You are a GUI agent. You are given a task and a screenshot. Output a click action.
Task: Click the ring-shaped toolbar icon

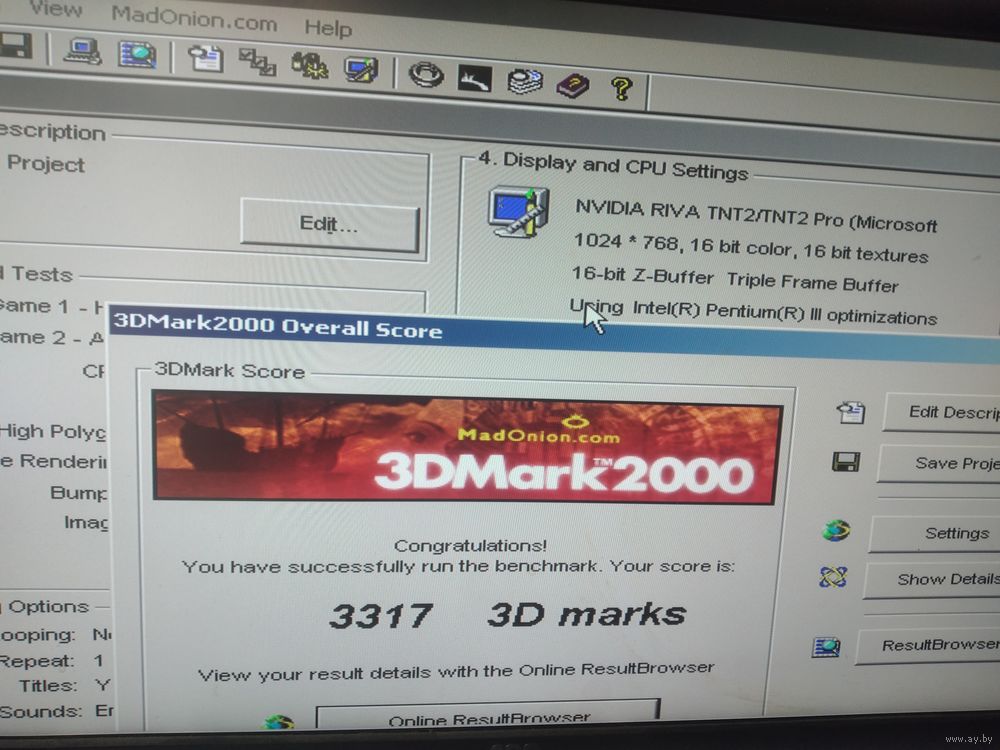pyautogui.click(x=425, y=75)
